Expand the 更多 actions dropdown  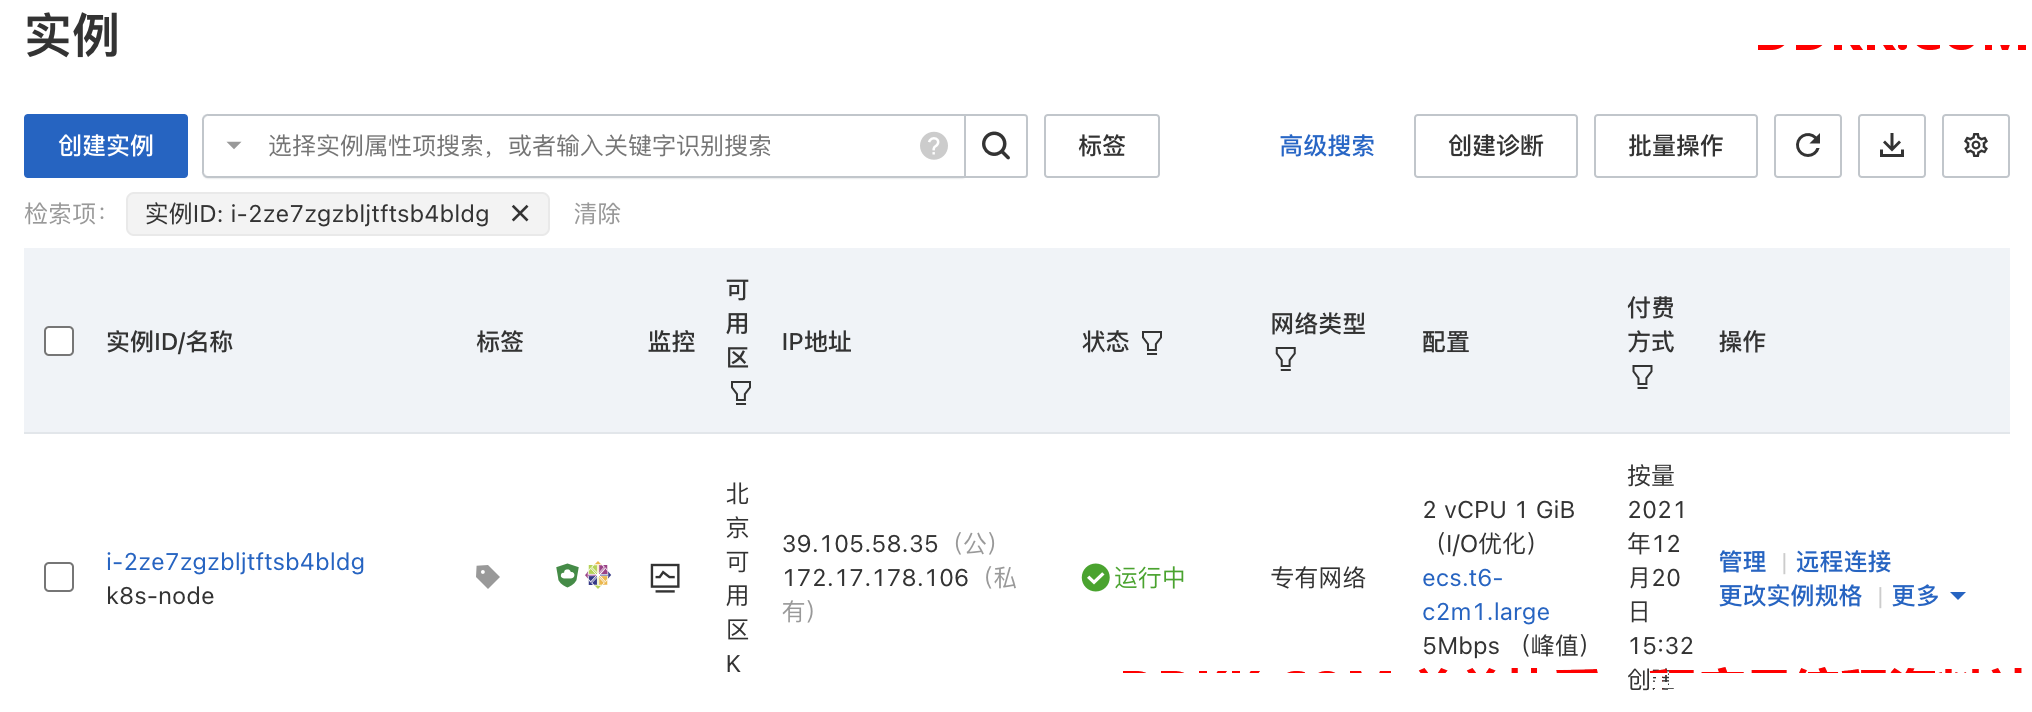1929,596
